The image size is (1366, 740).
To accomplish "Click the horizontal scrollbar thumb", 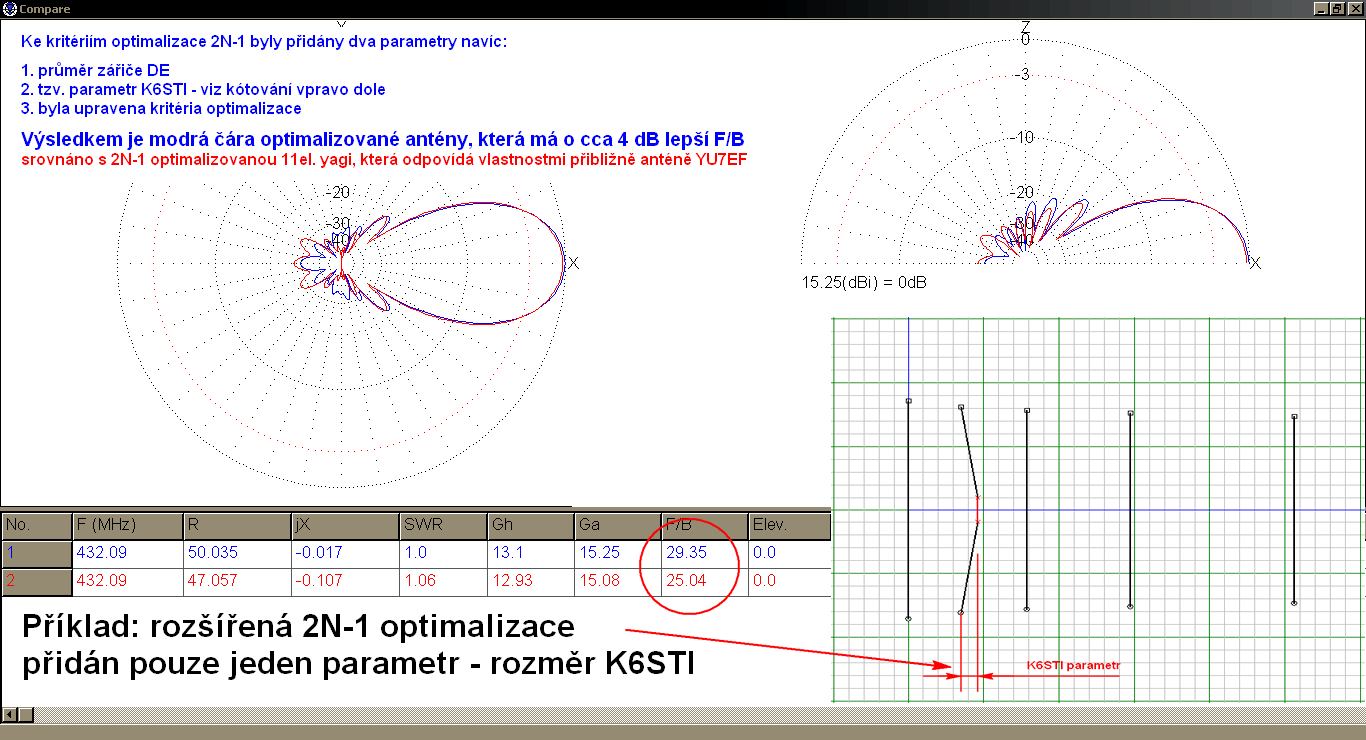I will coord(27,714).
